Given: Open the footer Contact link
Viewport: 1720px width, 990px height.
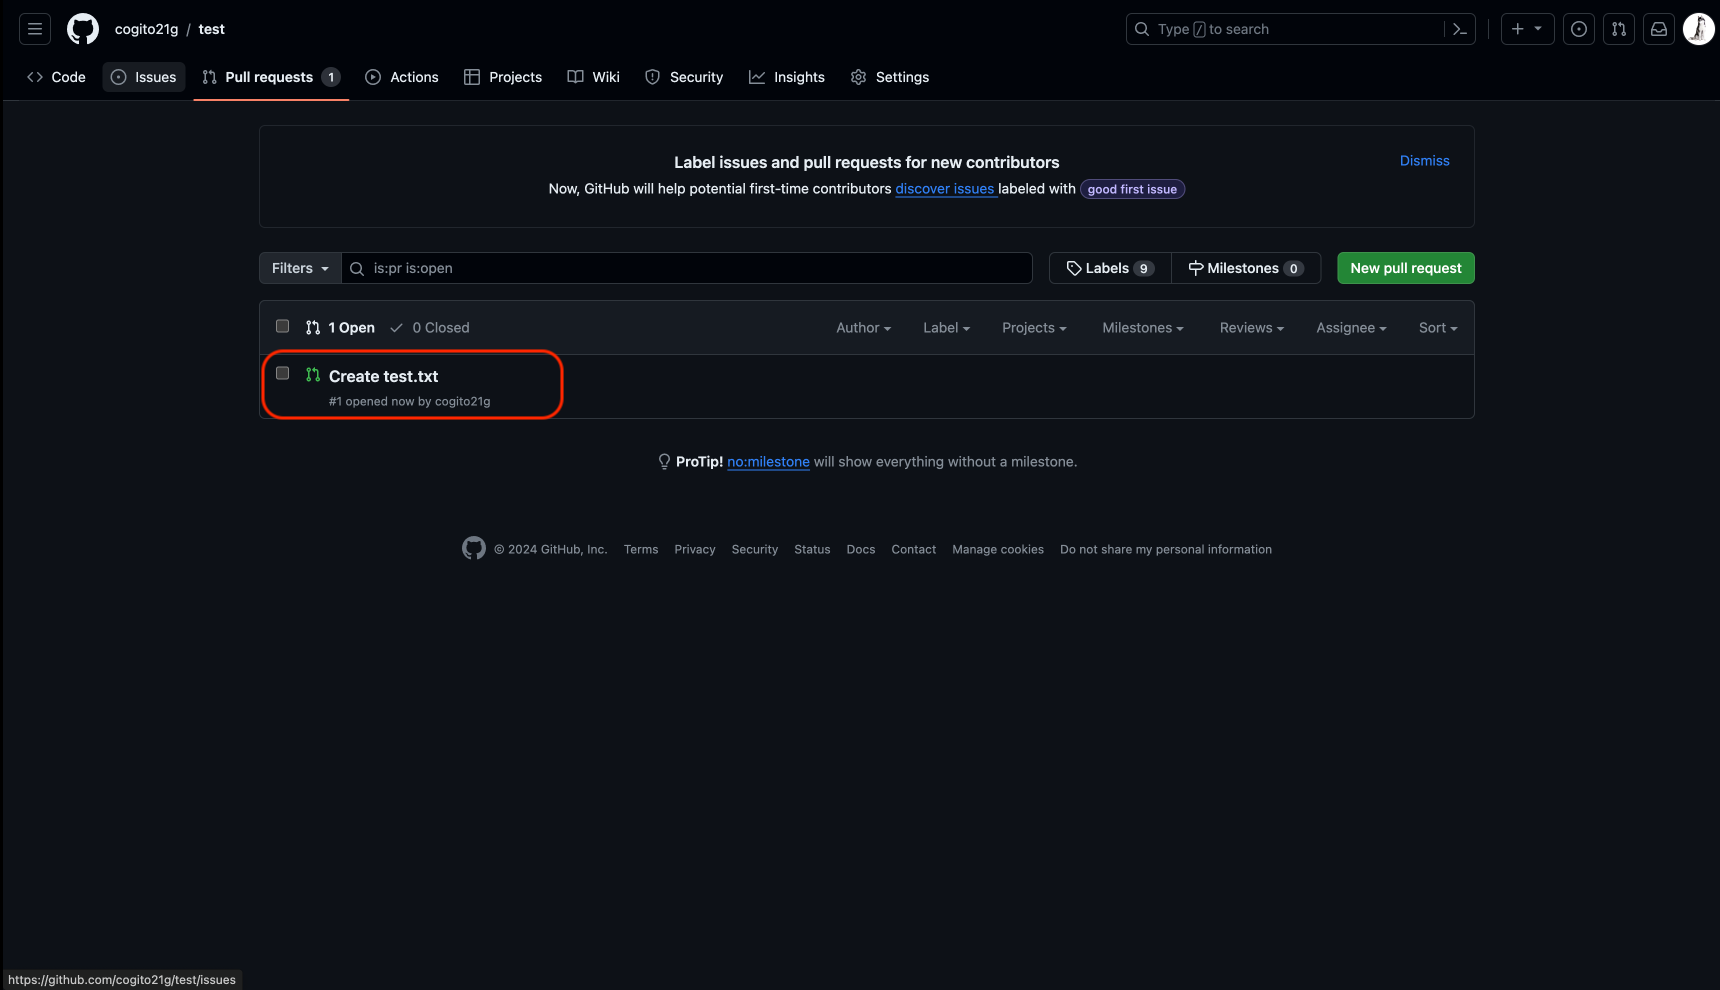Looking at the screenshot, I should (x=914, y=549).
